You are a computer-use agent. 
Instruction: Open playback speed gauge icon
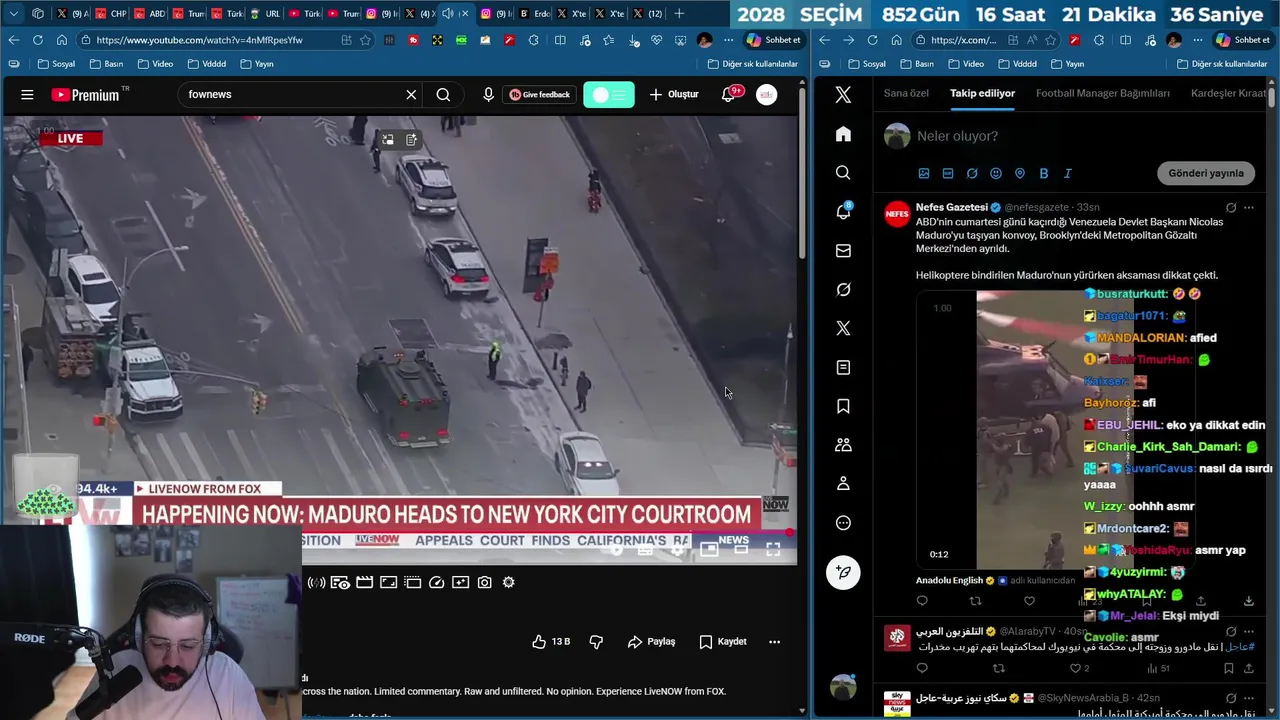pyautogui.click(x=437, y=582)
